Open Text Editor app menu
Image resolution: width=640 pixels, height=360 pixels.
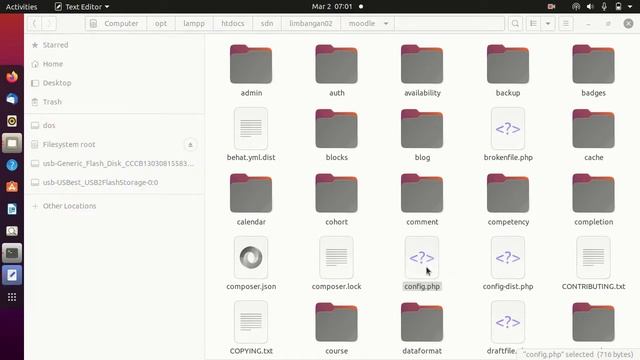point(82,7)
